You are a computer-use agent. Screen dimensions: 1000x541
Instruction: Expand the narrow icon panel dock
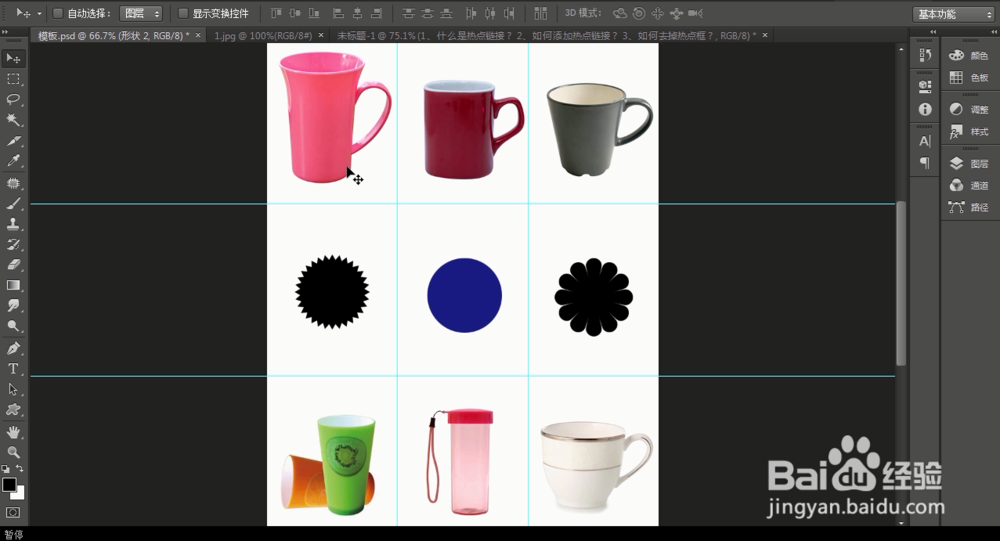tap(933, 31)
